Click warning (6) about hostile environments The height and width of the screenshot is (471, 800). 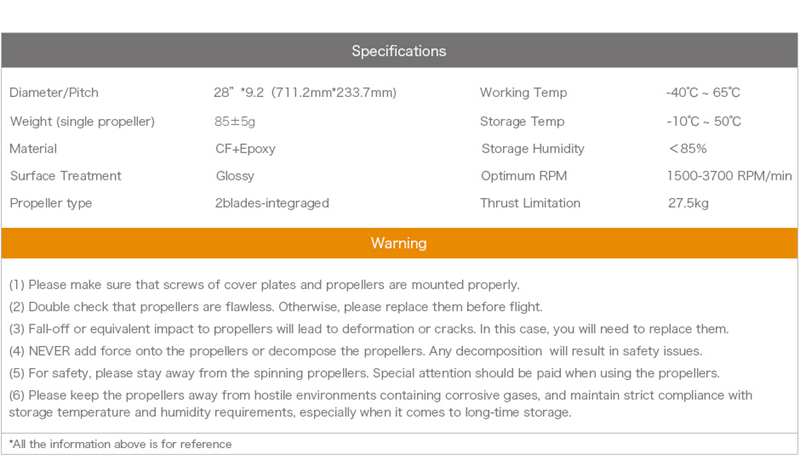pyautogui.click(x=380, y=404)
